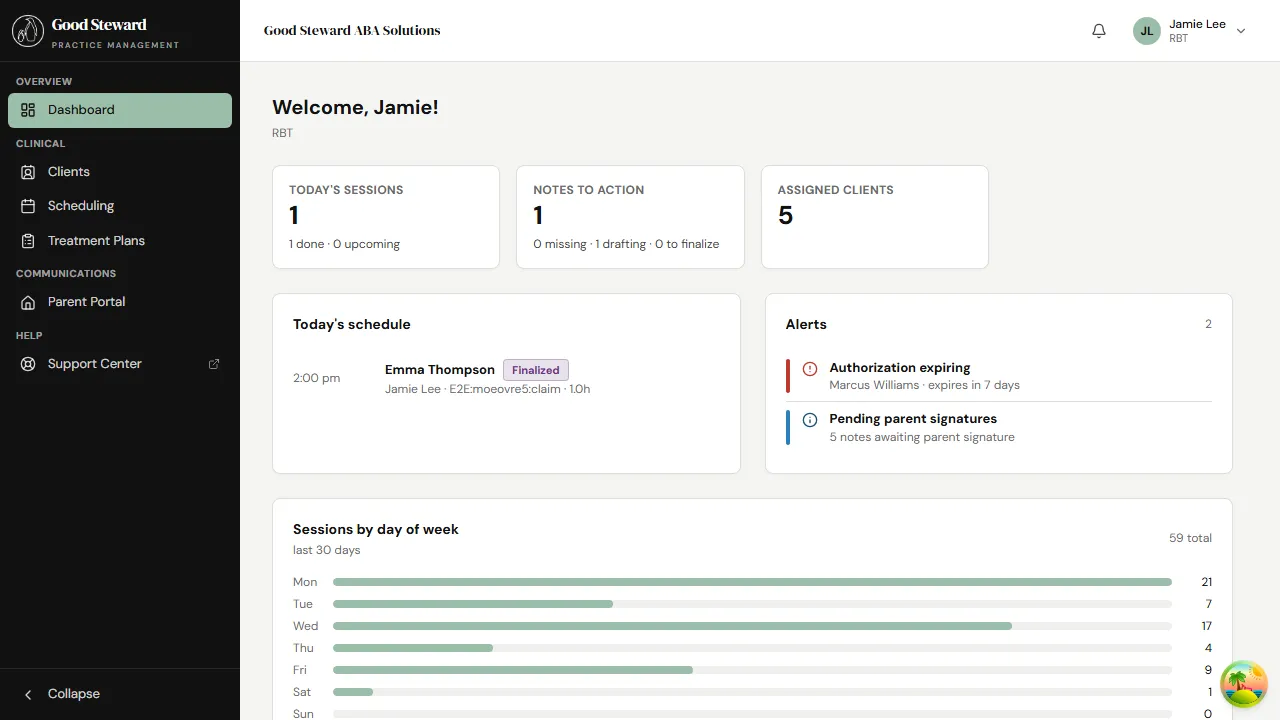
Task: Expand the Jamie Lee account dropdown
Action: click(1241, 31)
